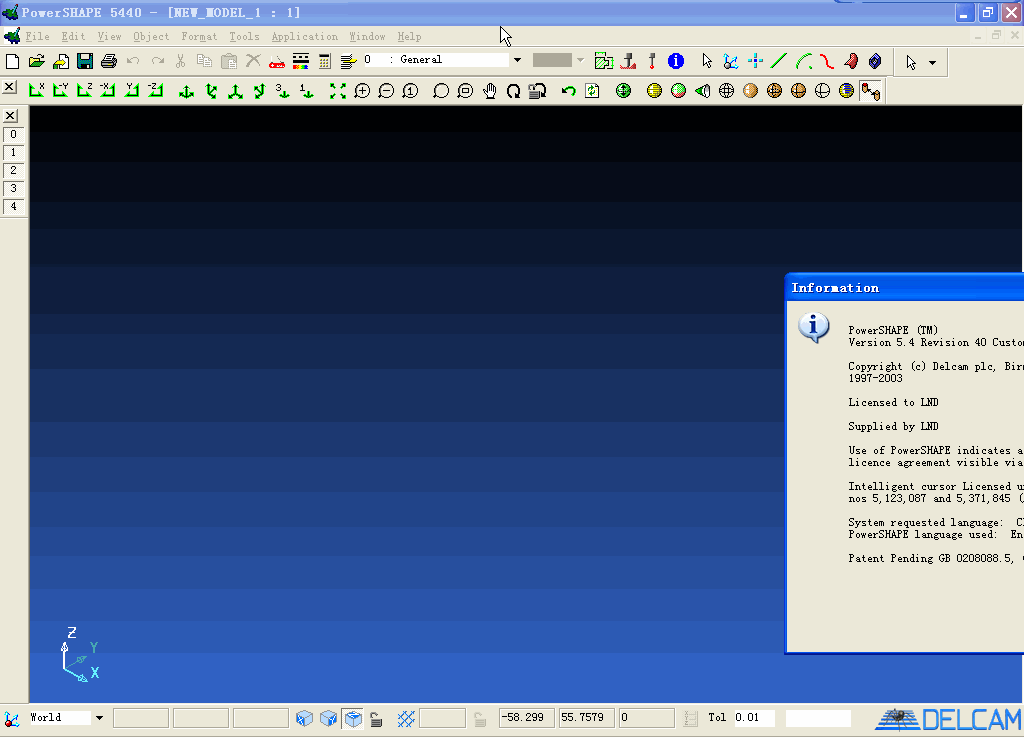This screenshot has width=1024, height=738.
Task: Open the Swiss-knife tools icon
Action: click(277, 61)
